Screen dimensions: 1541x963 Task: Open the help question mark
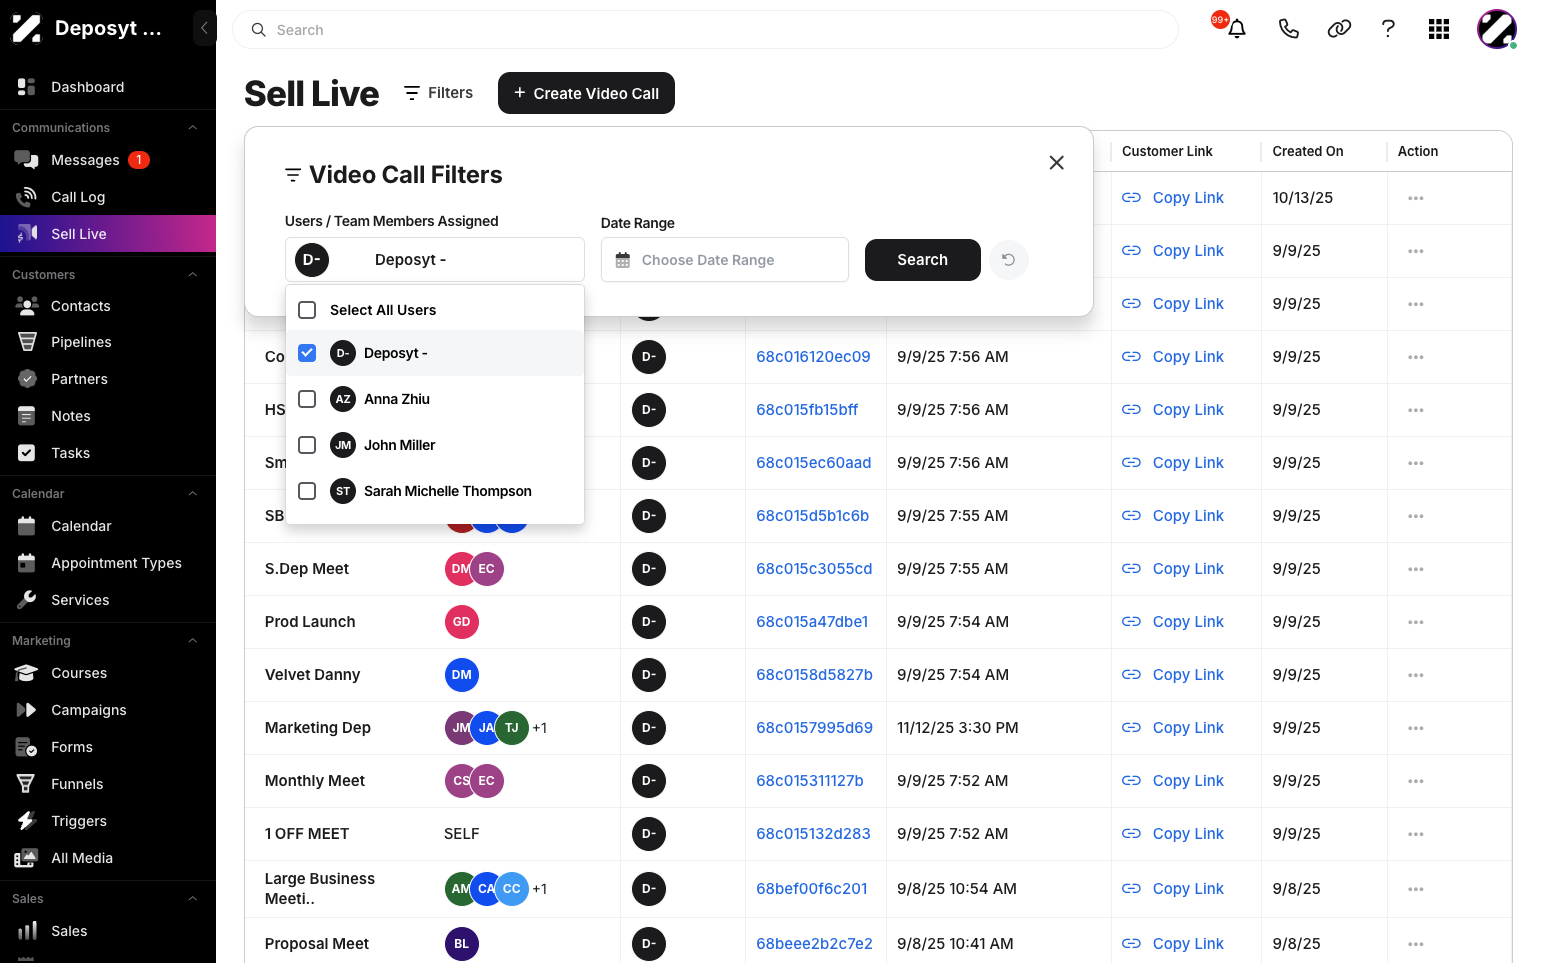(x=1388, y=29)
